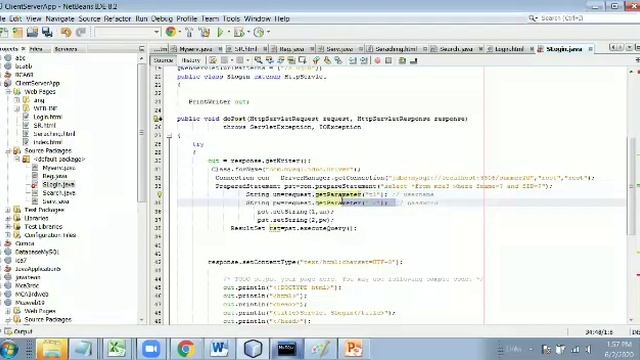Select Reg.java in the Projects tree

click(x=55, y=176)
